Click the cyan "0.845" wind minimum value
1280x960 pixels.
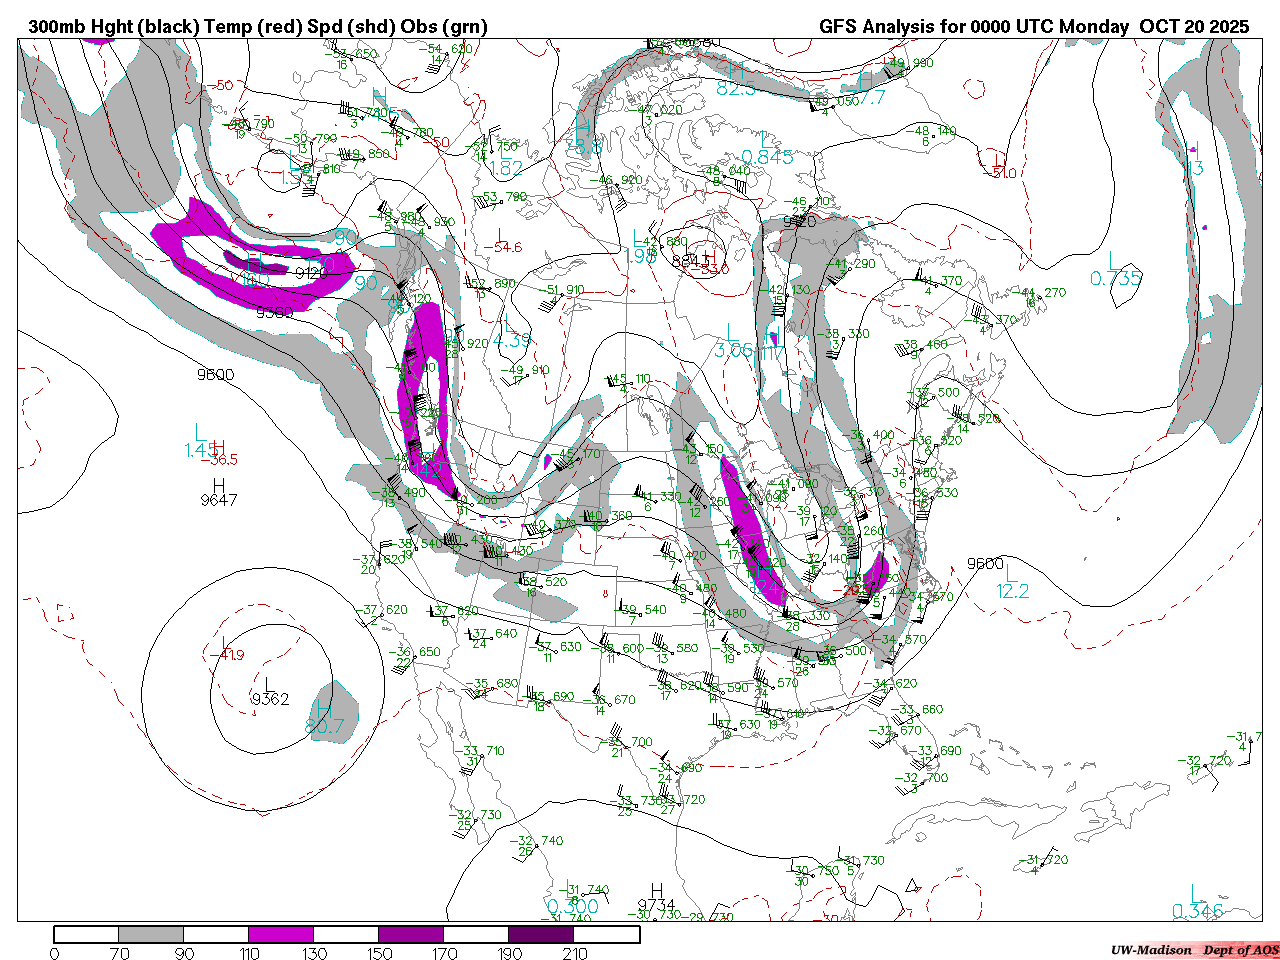click(767, 157)
